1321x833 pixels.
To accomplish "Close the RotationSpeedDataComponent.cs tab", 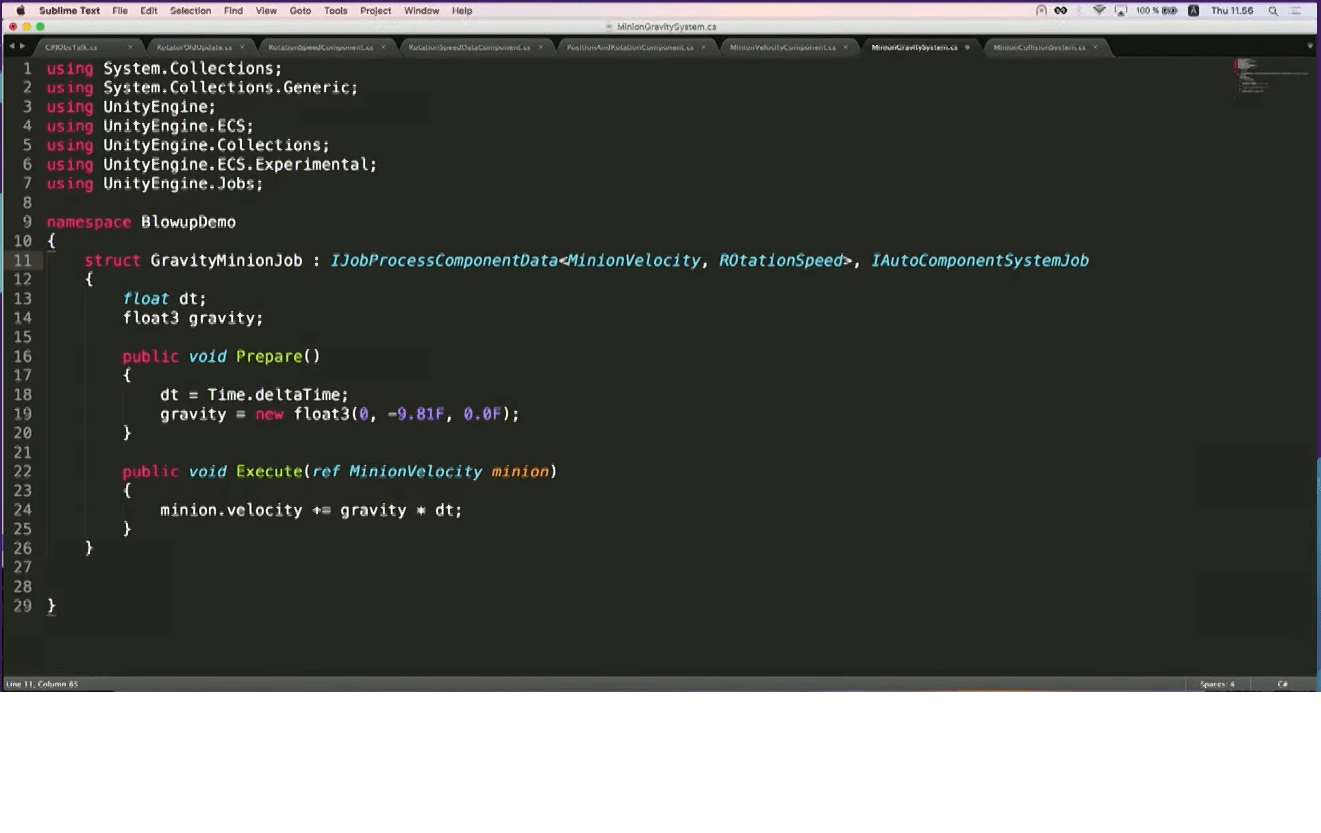I will pyautogui.click(x=541, y=47).
